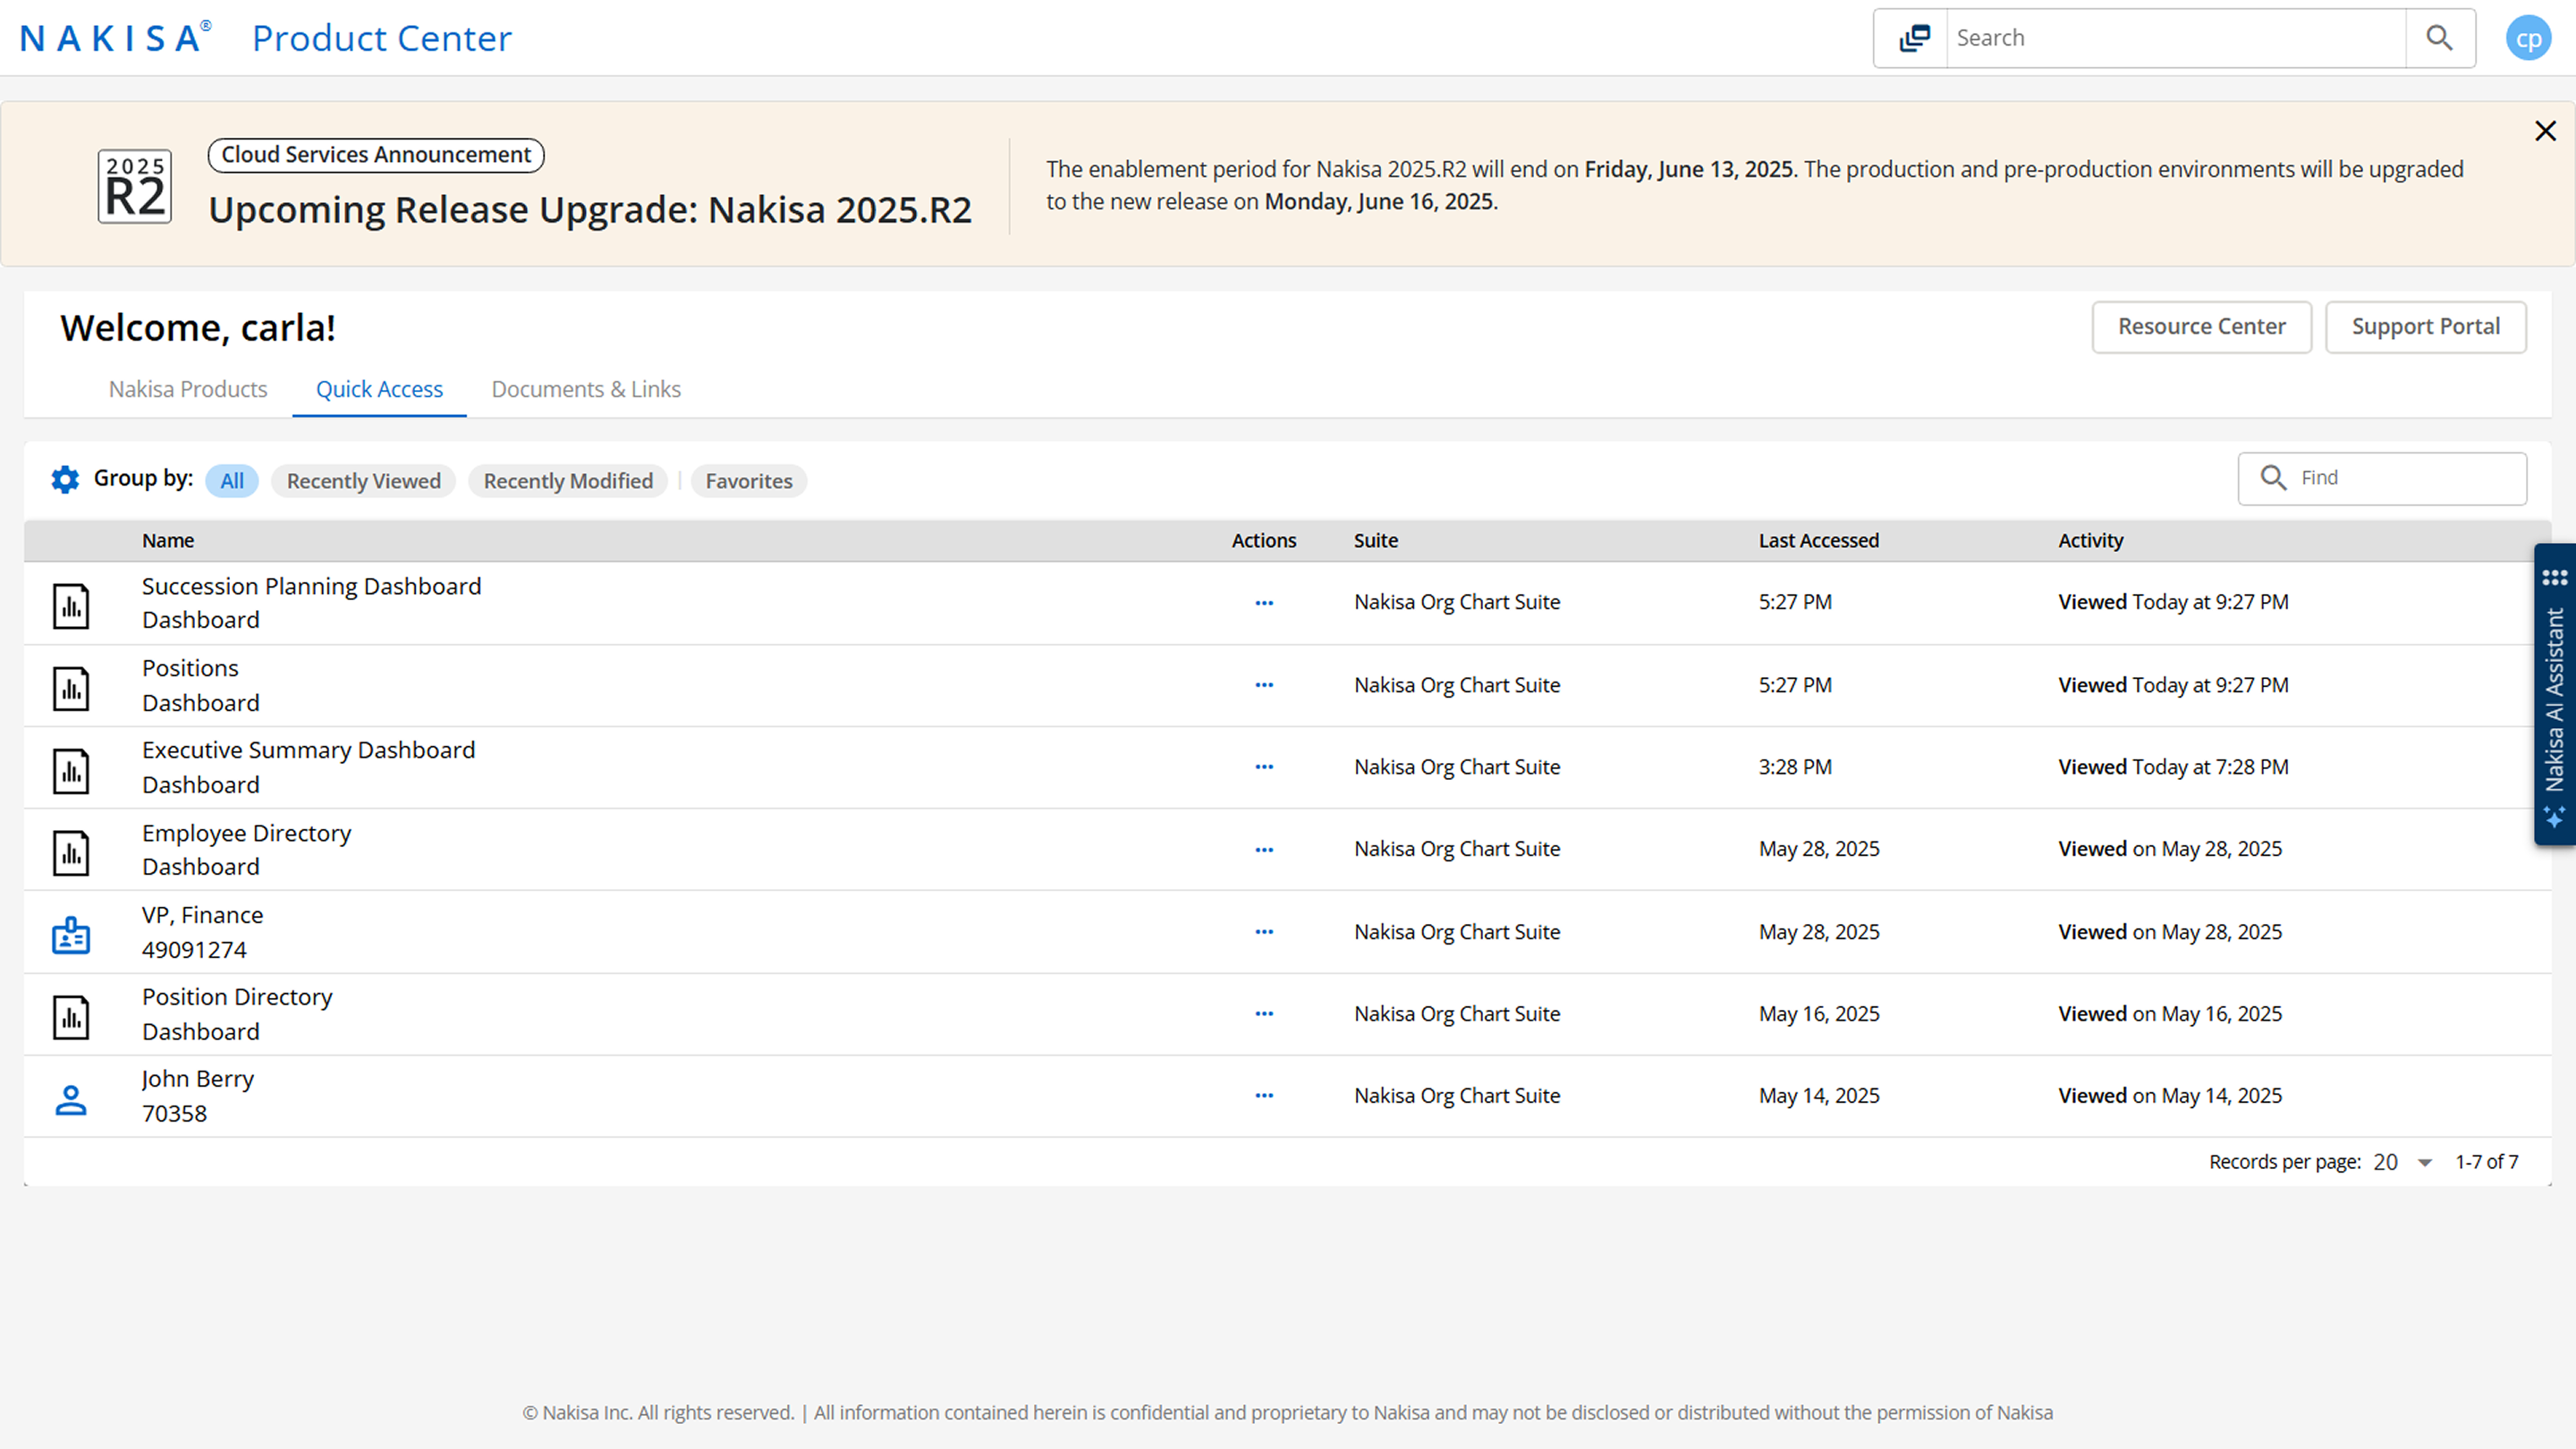Click Succession Planning Dashboard chart icon
Viewport: 2576px width, 1449px height.
coord(71,606)
